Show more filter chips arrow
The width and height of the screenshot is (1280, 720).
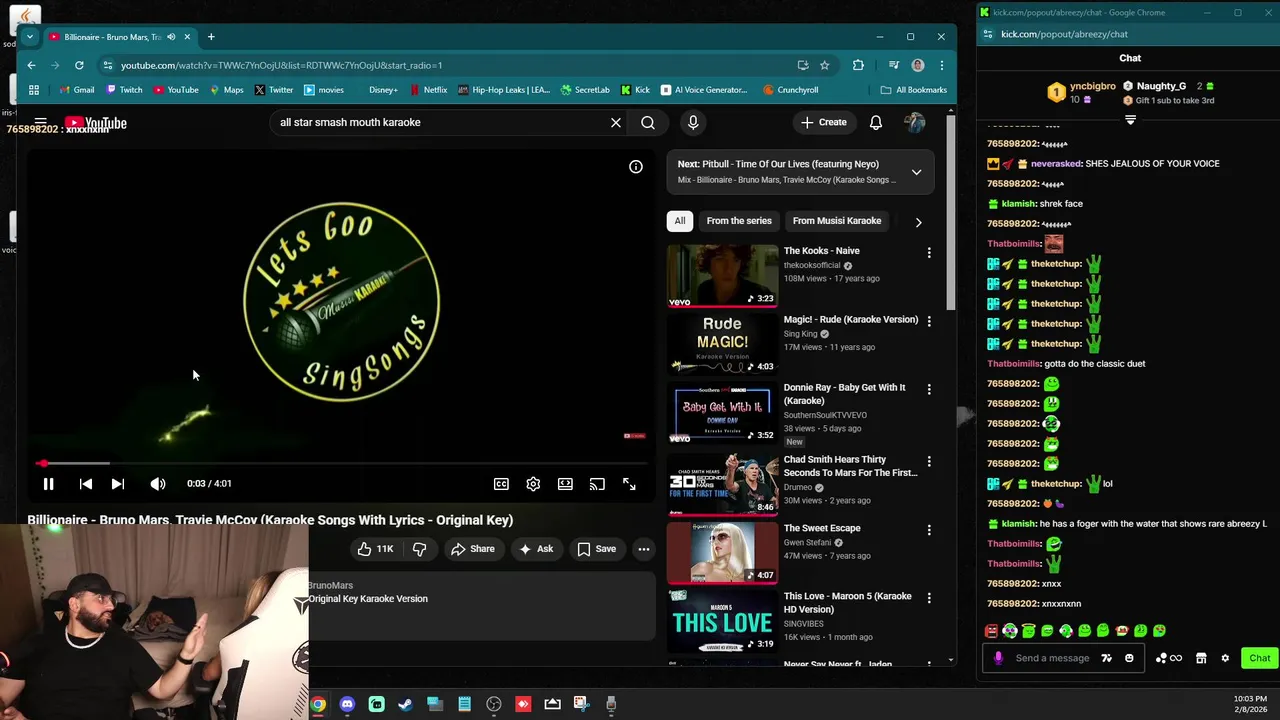(918, 222)
